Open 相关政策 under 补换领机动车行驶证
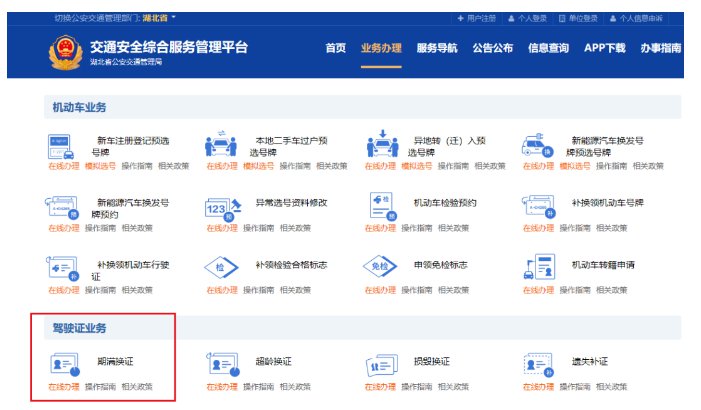Viewport: 701px width, 410px height. (x=137, y=290)
